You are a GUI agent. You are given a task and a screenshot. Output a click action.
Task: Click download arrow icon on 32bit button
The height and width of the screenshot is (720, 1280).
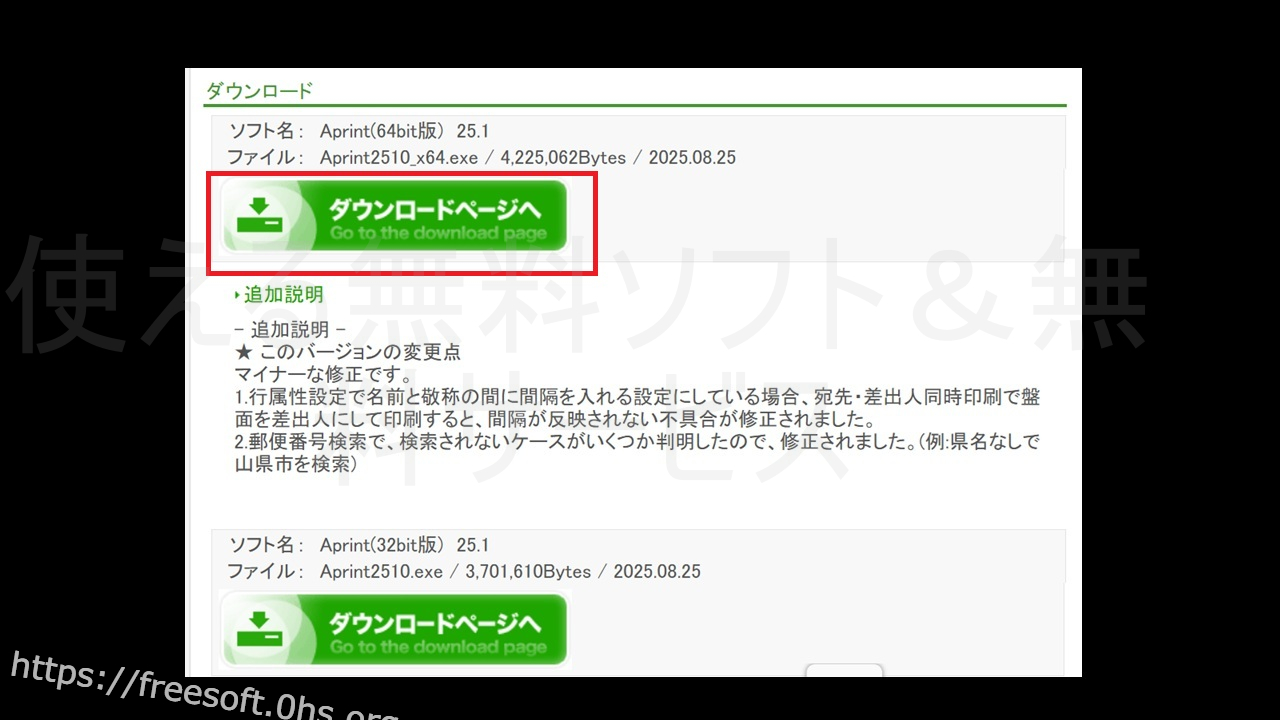260,630
